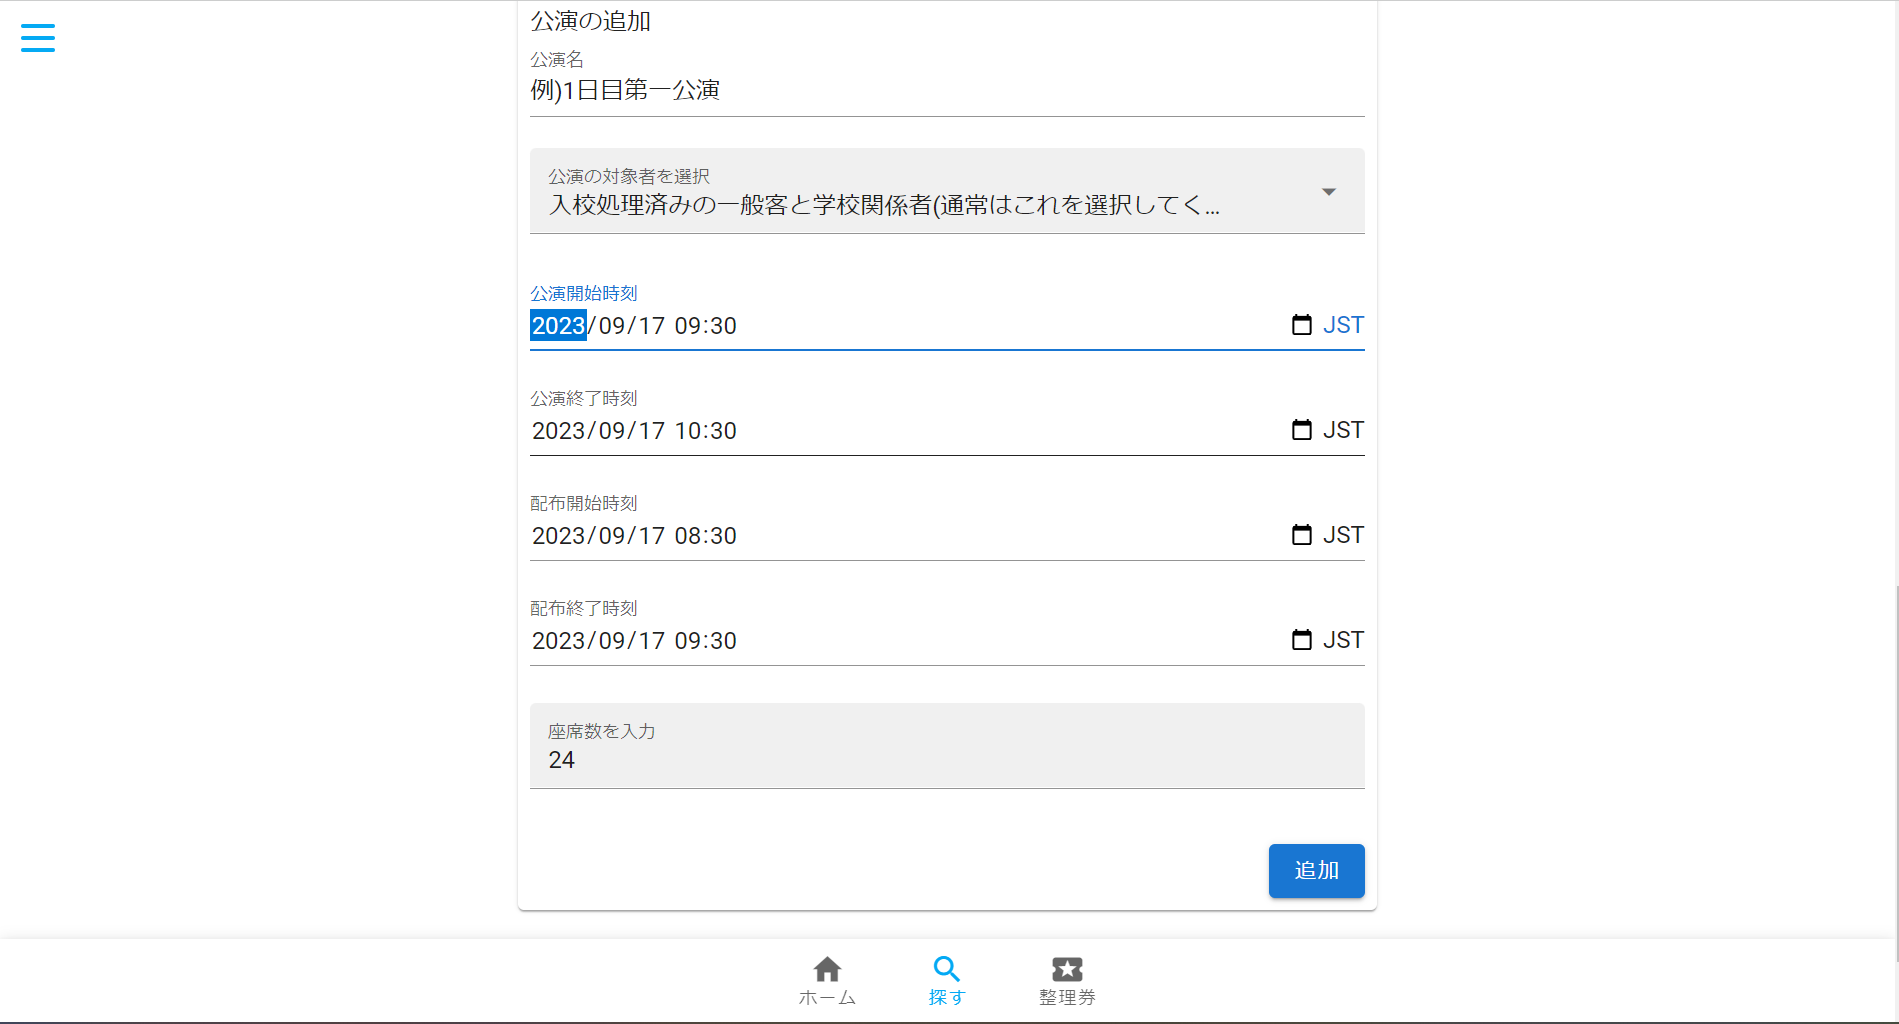Click the search magnifier icon 探す

tap(947, 969)
